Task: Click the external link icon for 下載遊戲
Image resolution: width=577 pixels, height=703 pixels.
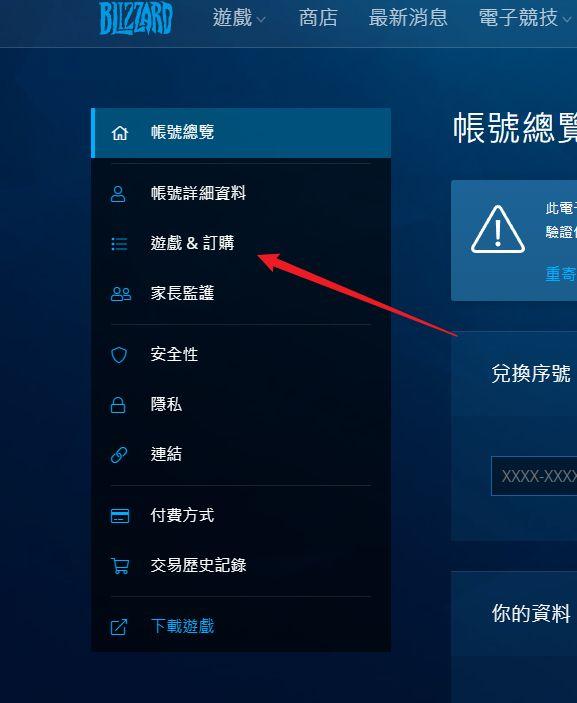Action: coord(119,627)
